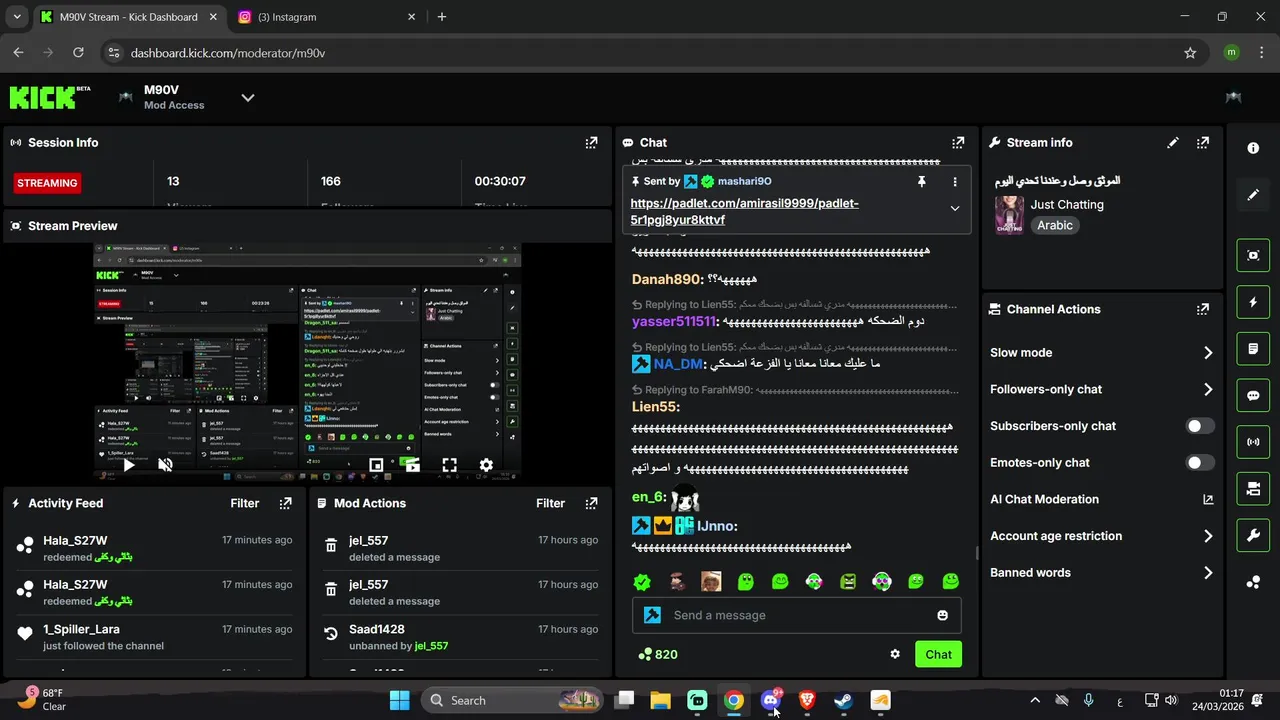Open stream preview settings gear
The height and width of the screenshot is (720, 1280).
[486, 465]
